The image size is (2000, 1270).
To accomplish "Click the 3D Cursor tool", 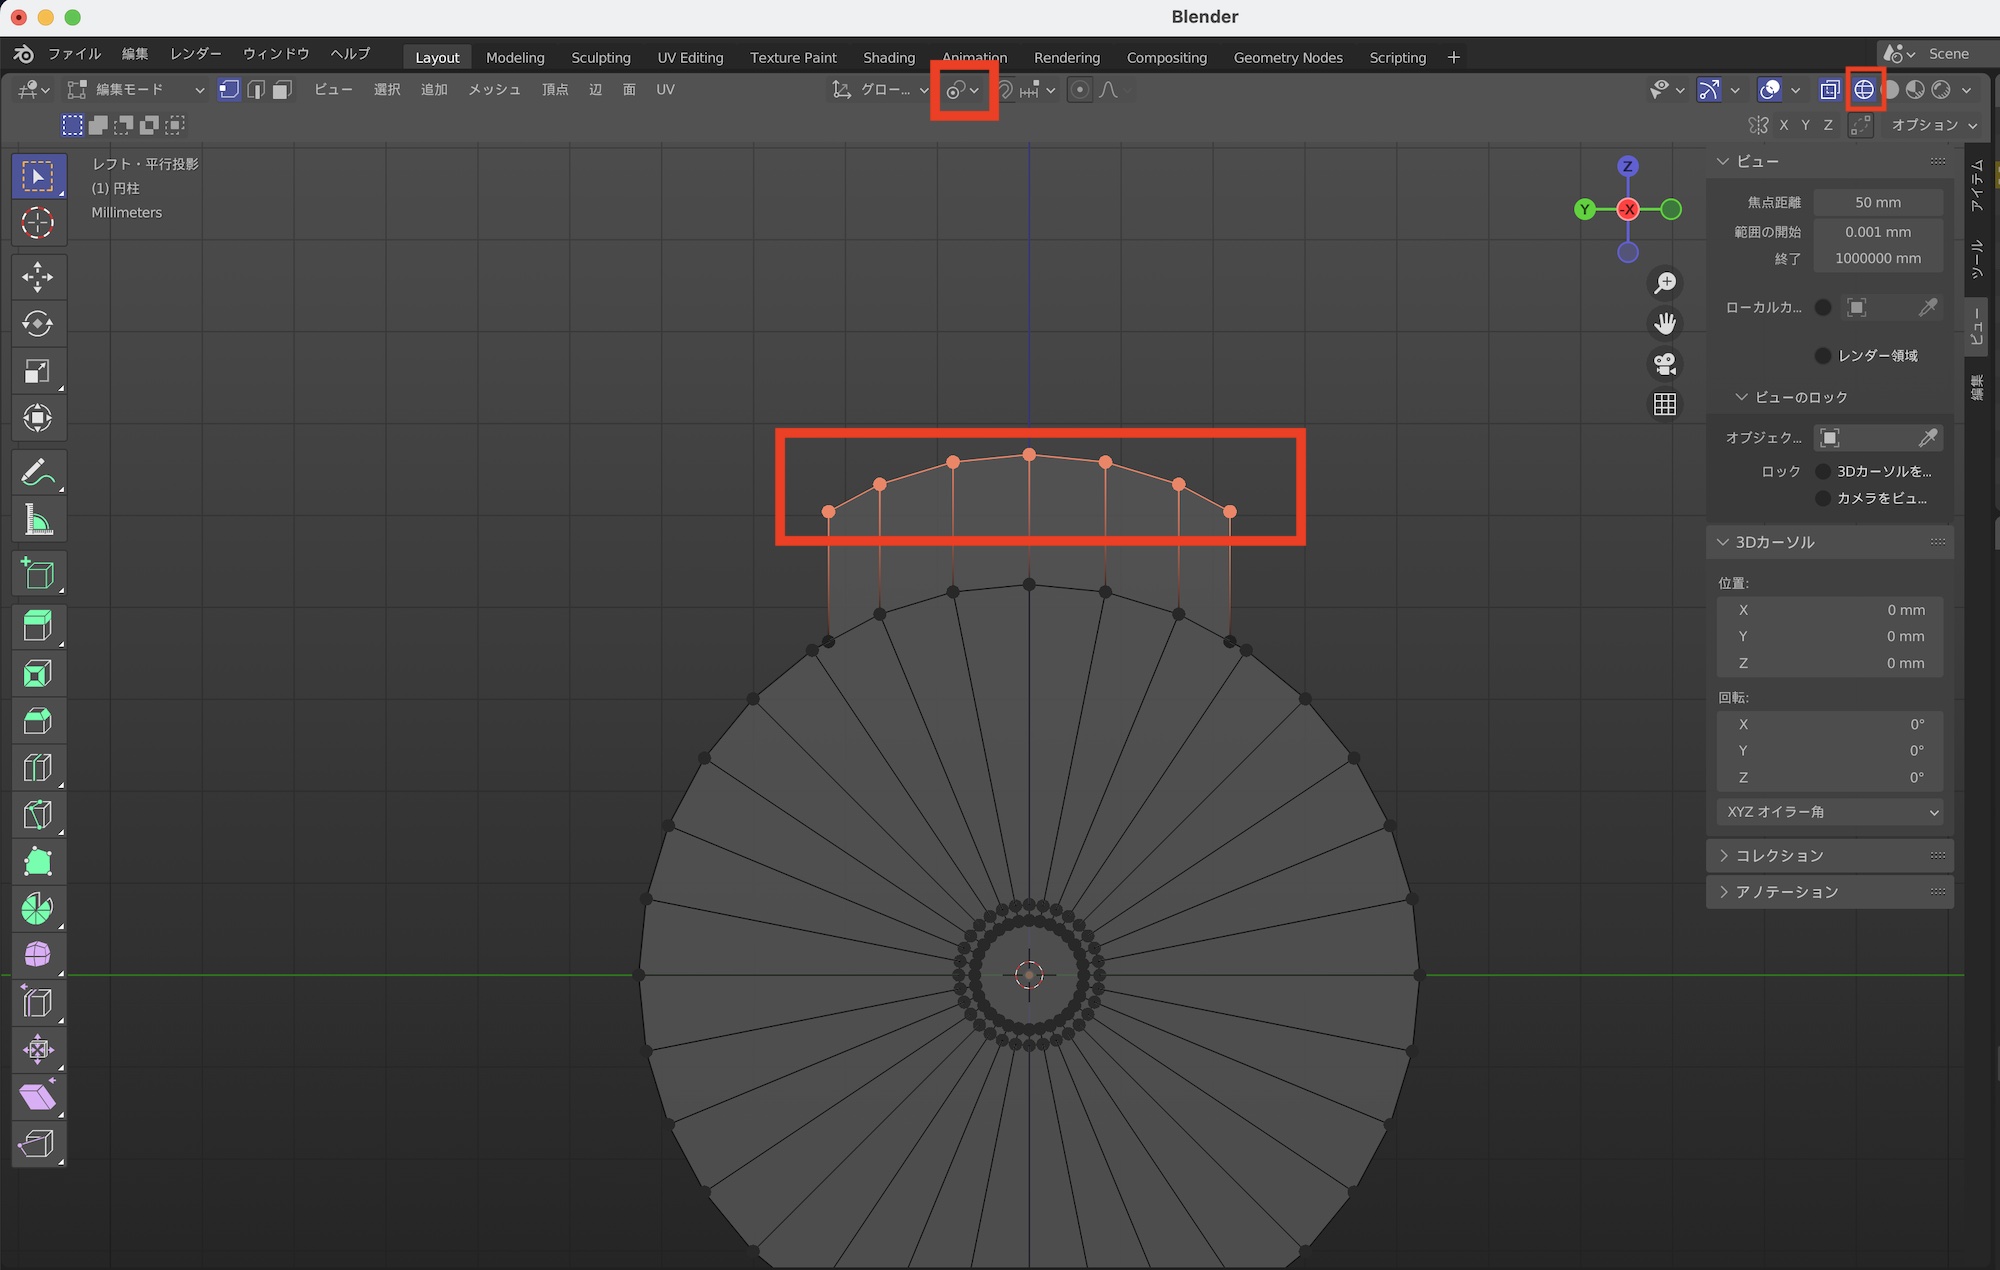I will (38, 223).
